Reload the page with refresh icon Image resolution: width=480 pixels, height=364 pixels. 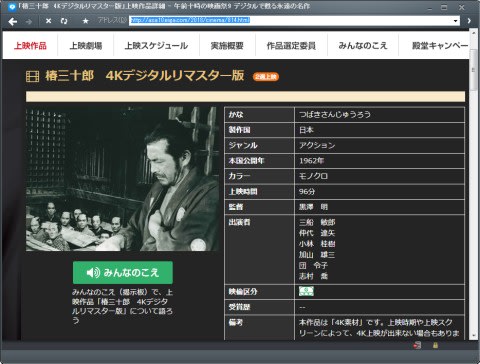64,21
